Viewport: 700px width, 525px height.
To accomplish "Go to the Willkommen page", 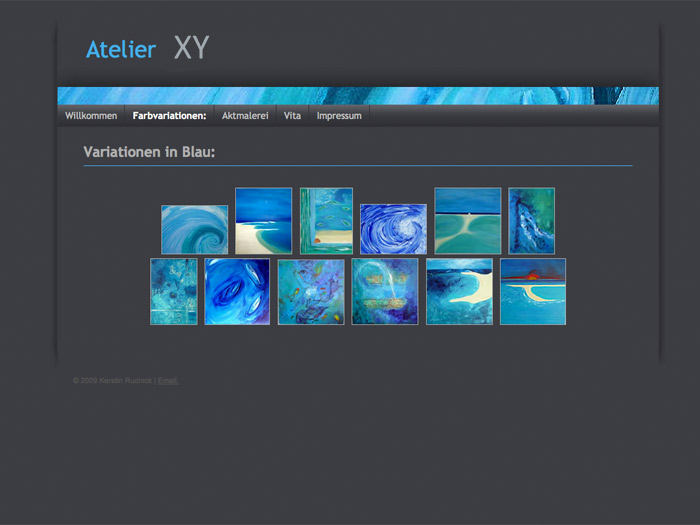I will (91, 116).
